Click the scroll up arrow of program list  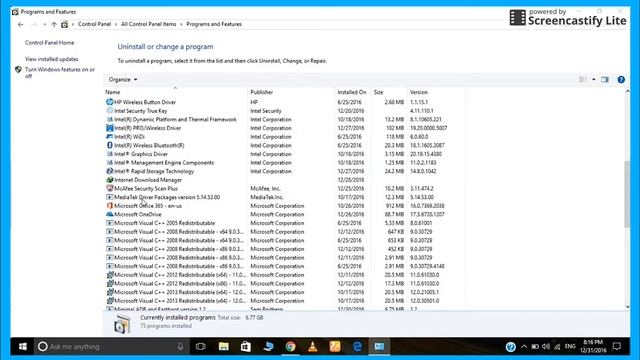(x=627, y=91)
